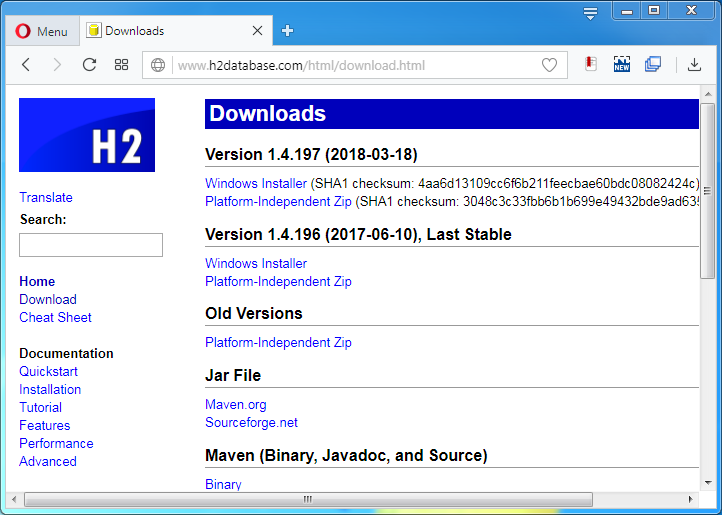Click the Translate link
The height and width of the screenshot is (515, 722).
(46, 197)
